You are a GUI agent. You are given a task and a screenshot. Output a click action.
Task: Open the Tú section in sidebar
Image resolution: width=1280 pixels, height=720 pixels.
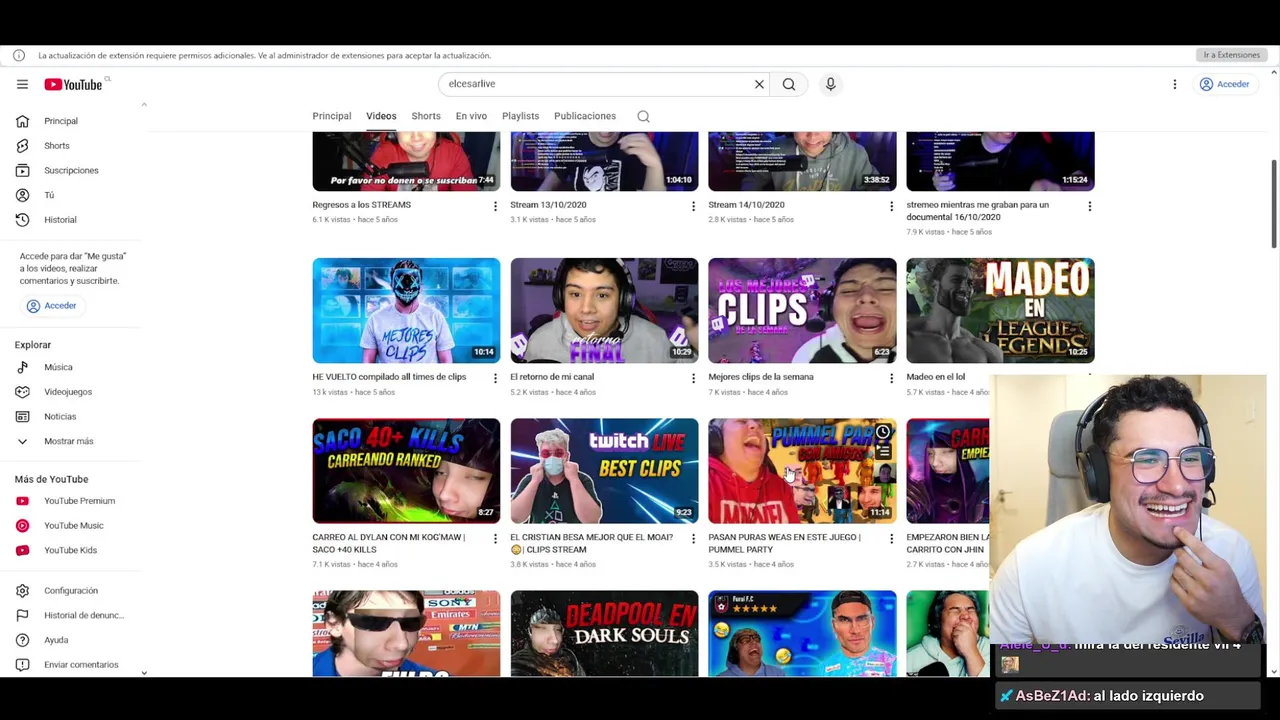[x=72, y=195]
